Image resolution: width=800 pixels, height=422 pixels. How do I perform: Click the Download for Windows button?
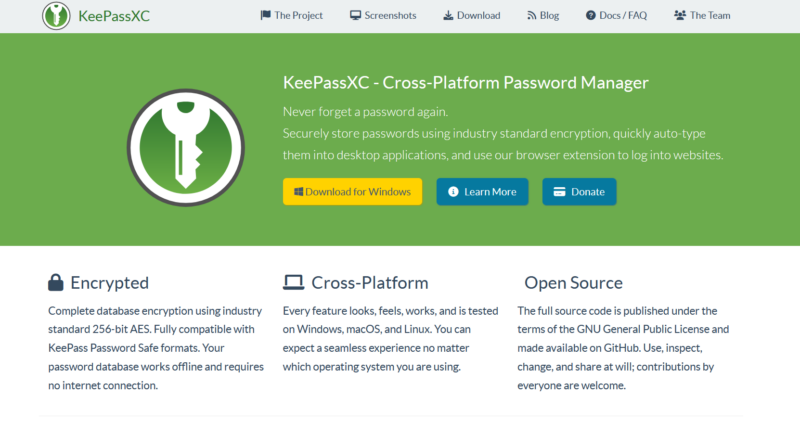pos(353,192)
